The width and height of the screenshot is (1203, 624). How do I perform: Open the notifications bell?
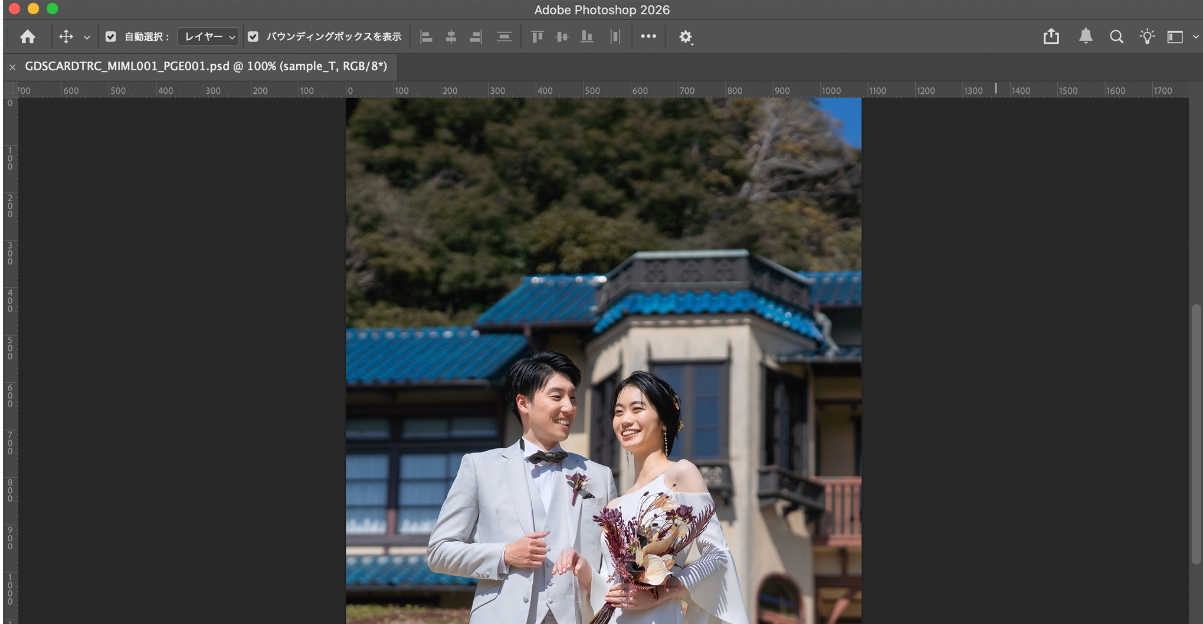1084,36
